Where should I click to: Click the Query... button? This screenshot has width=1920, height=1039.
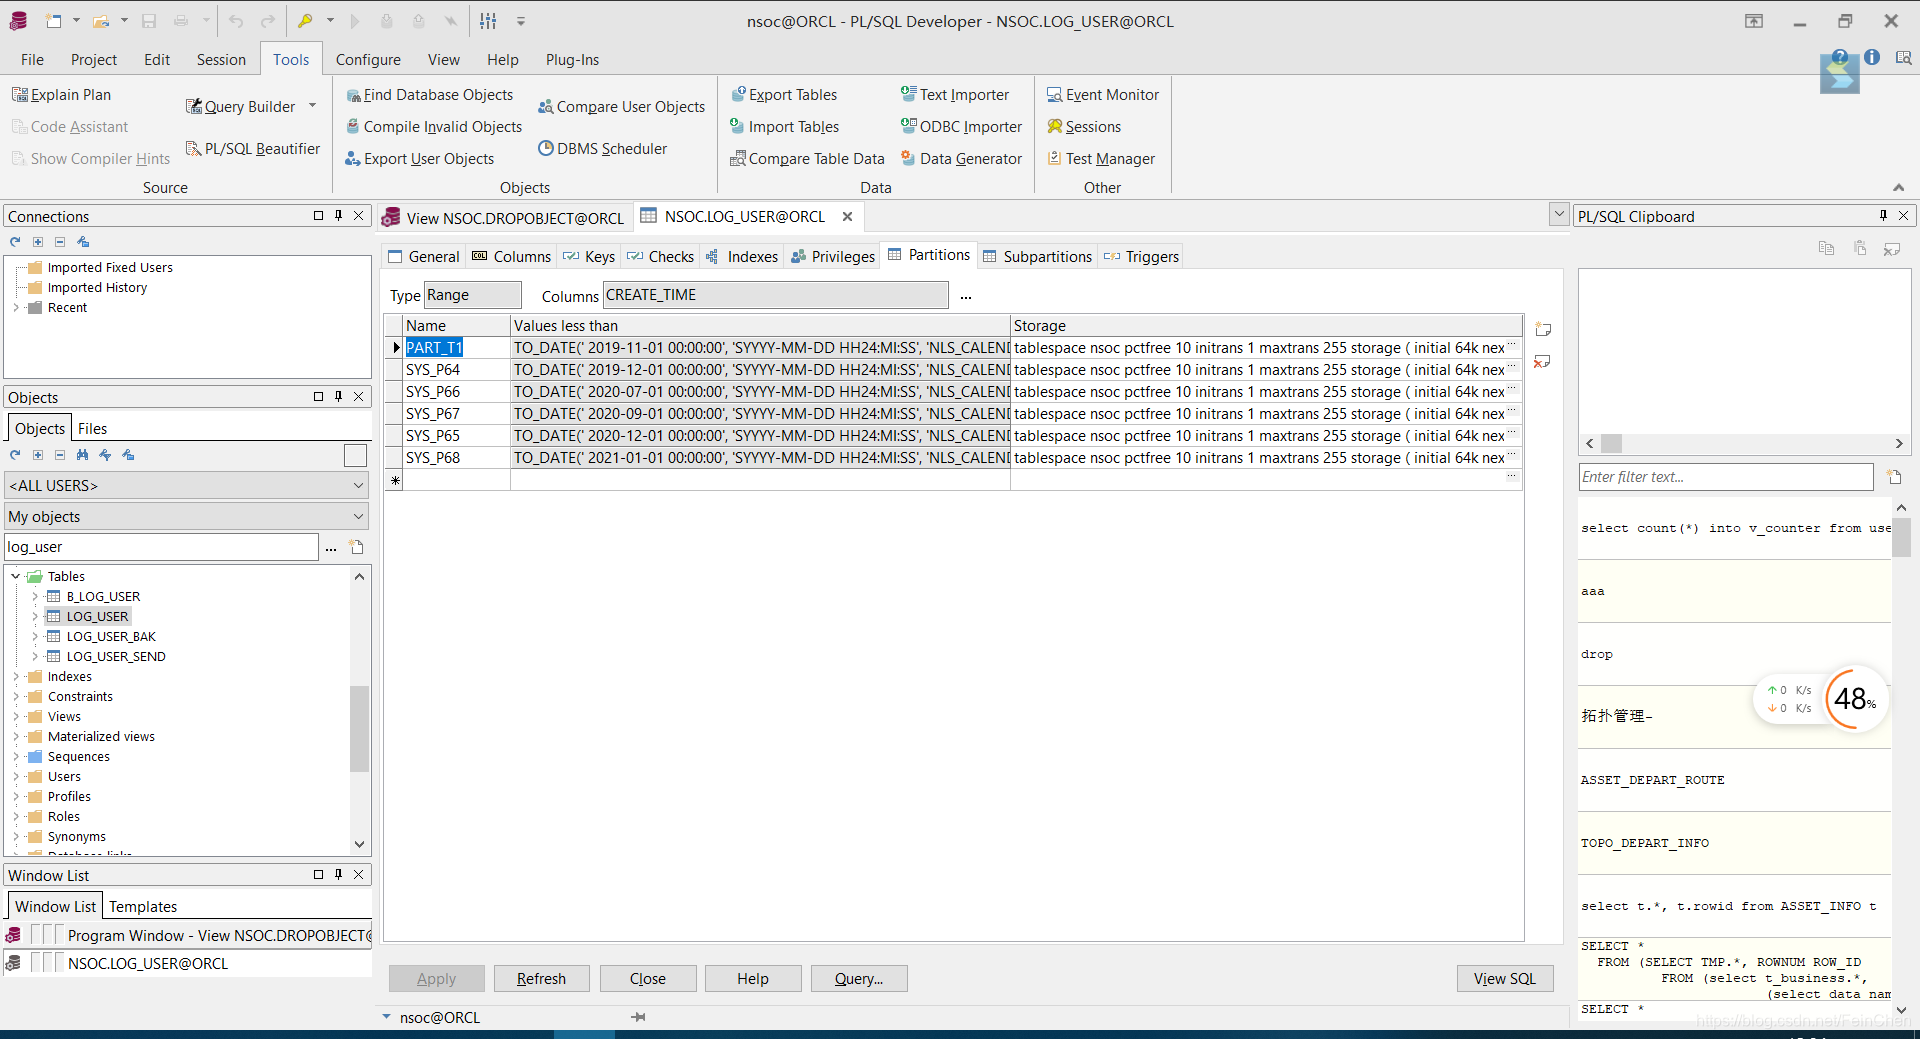(x=859, y=979)
